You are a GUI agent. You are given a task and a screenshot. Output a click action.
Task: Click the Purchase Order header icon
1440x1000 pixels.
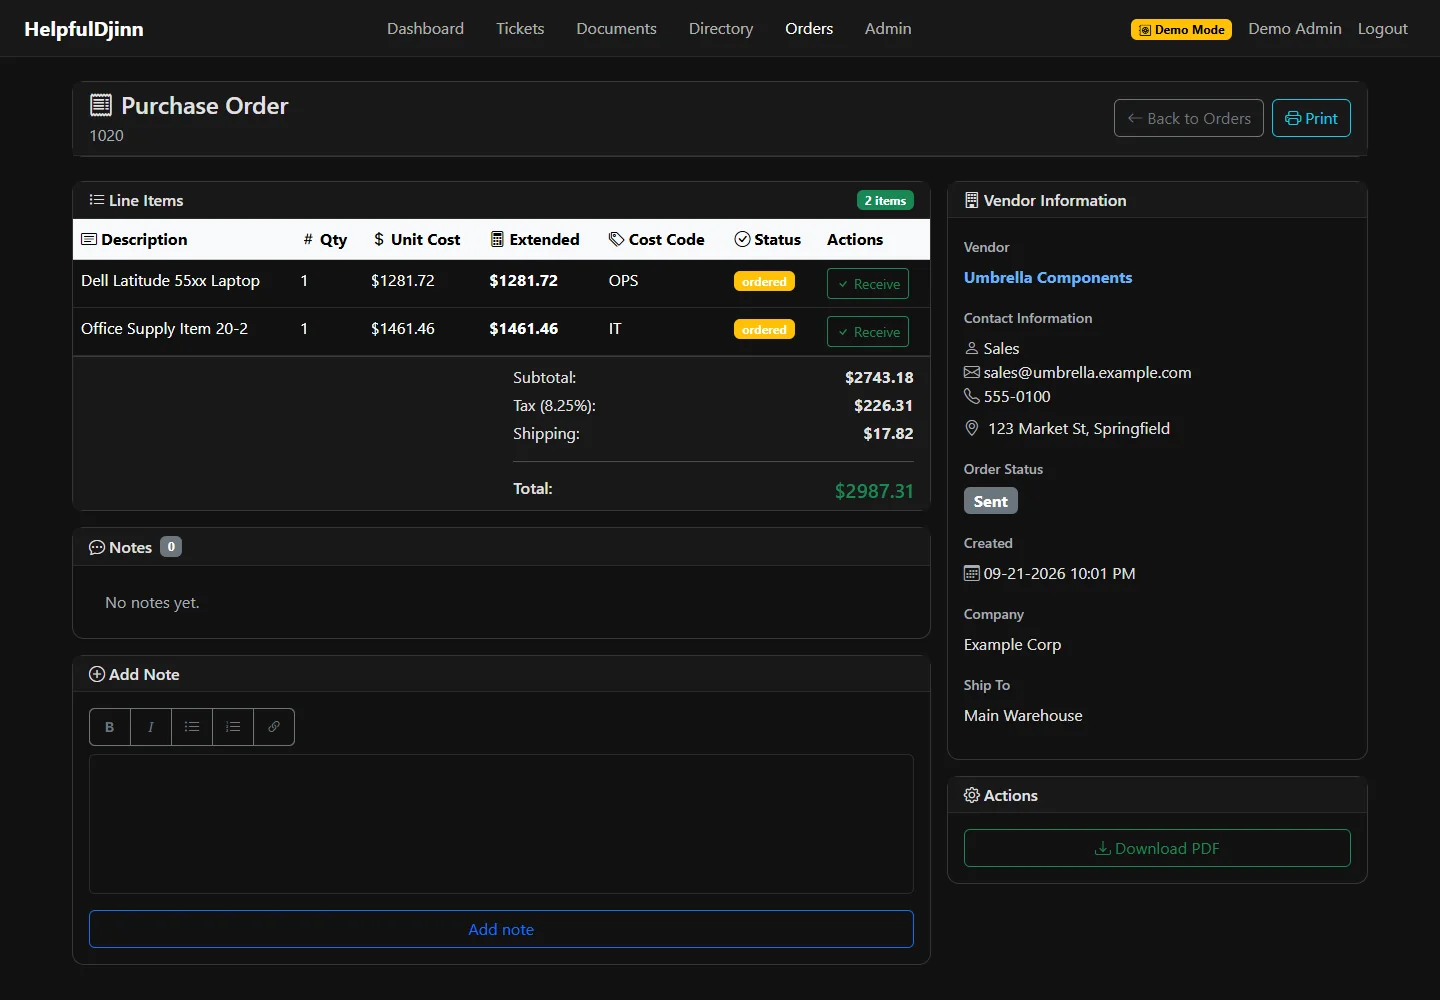(x=101, y=105)
